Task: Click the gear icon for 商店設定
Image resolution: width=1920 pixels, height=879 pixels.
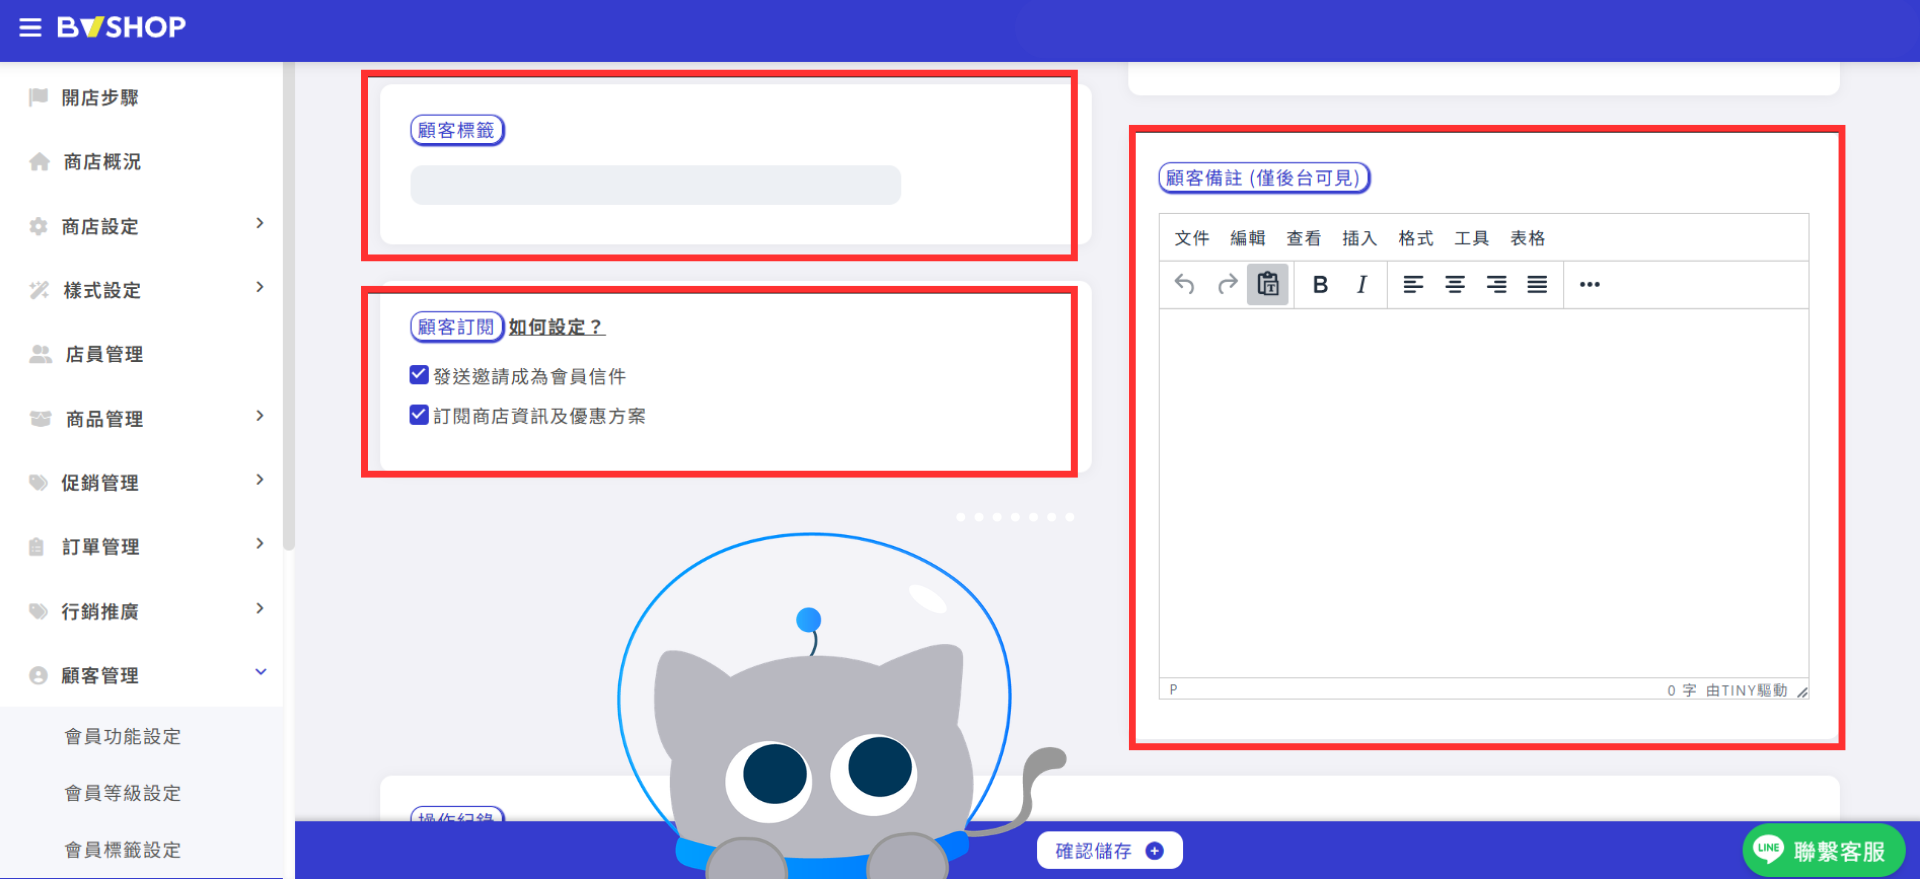Action: (38, 226)
